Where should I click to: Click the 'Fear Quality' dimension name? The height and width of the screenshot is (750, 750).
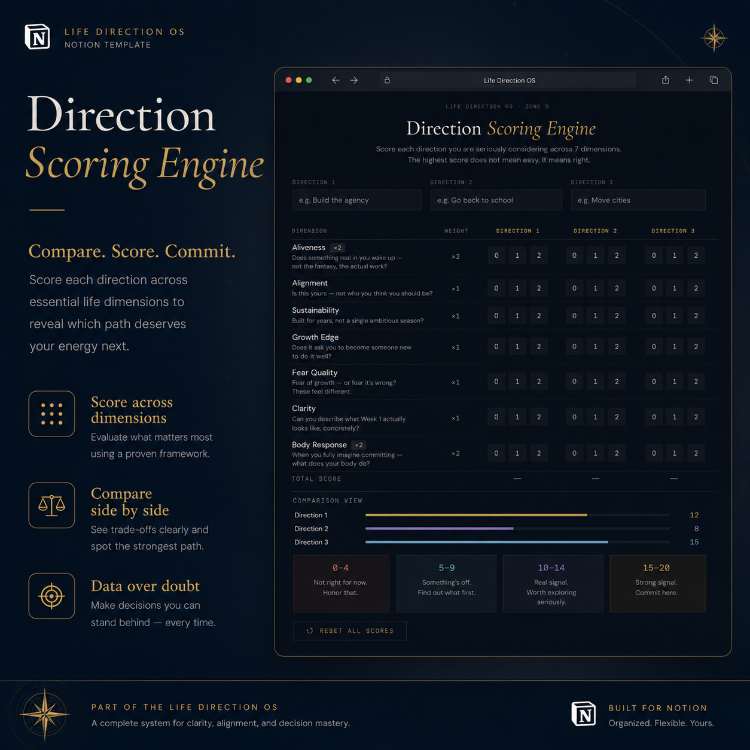point(315,373)
